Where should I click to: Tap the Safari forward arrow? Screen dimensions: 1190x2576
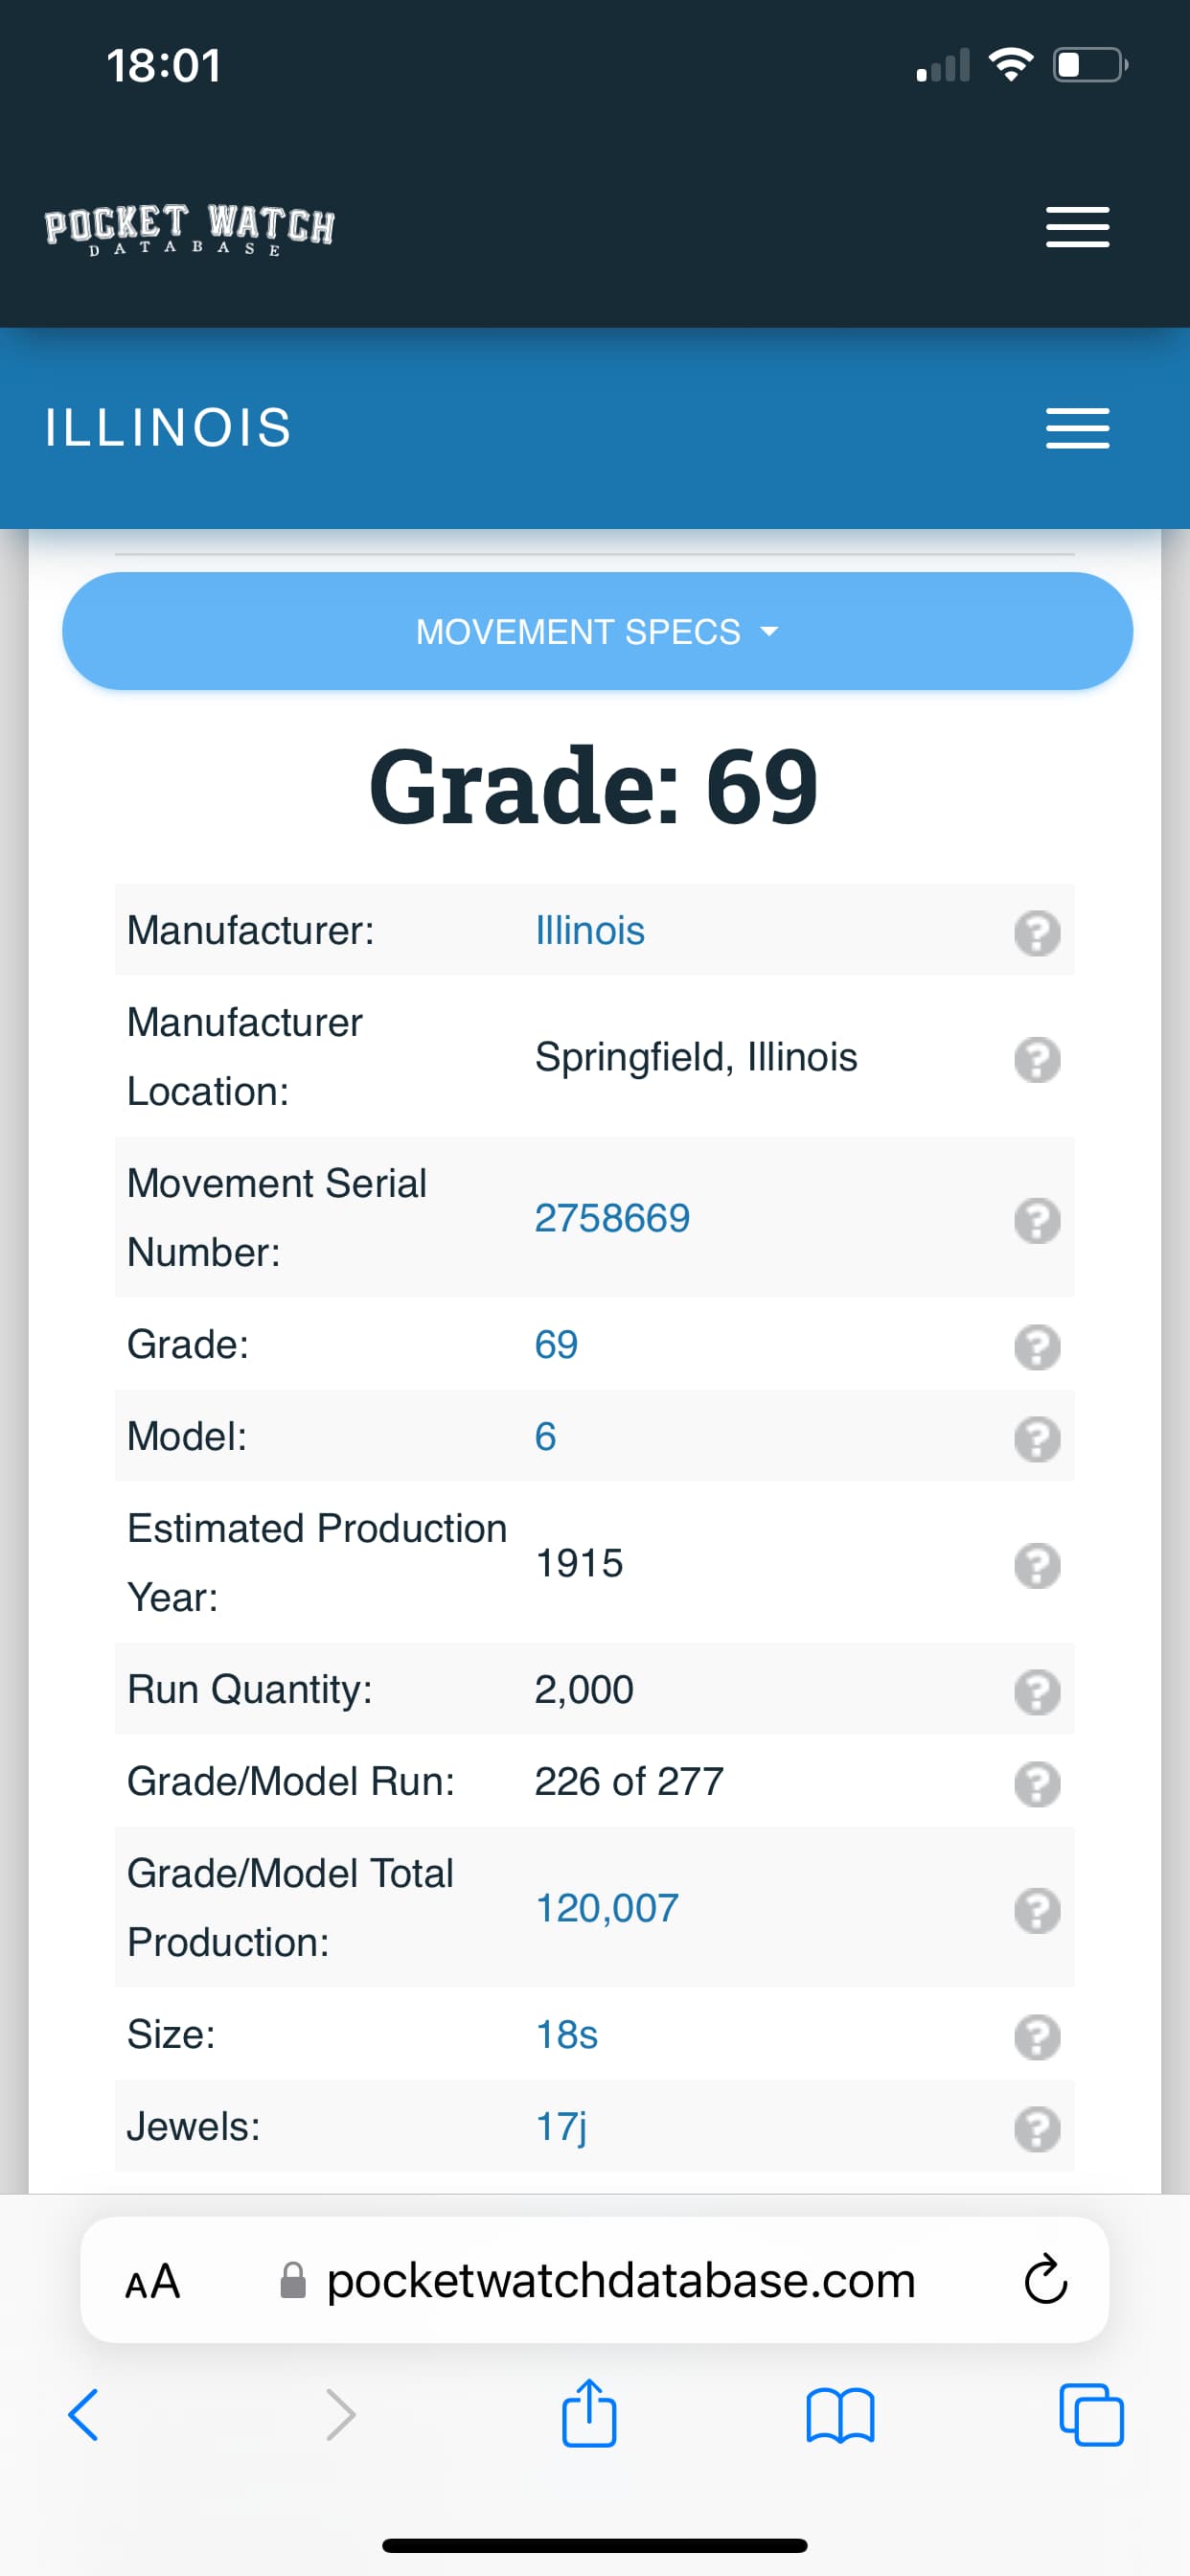[x=340, y=2415]
